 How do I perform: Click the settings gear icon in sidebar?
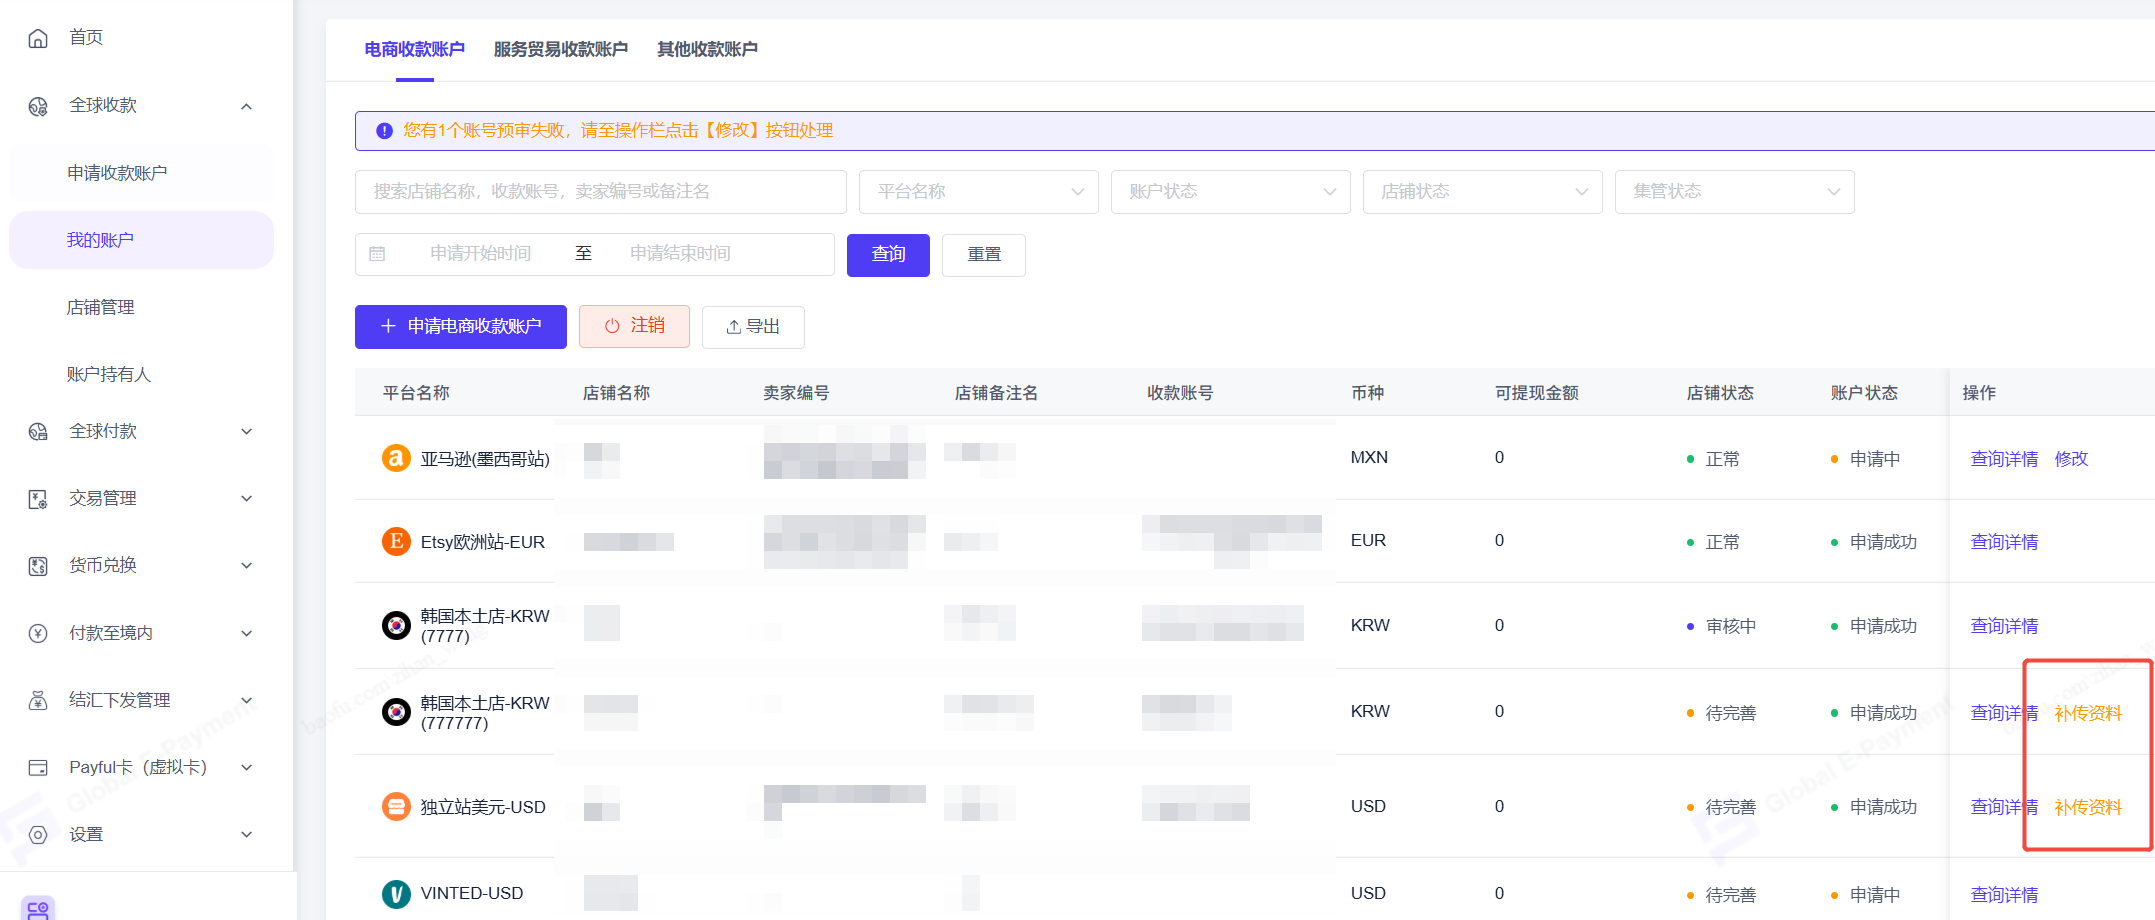coord(38,834)
